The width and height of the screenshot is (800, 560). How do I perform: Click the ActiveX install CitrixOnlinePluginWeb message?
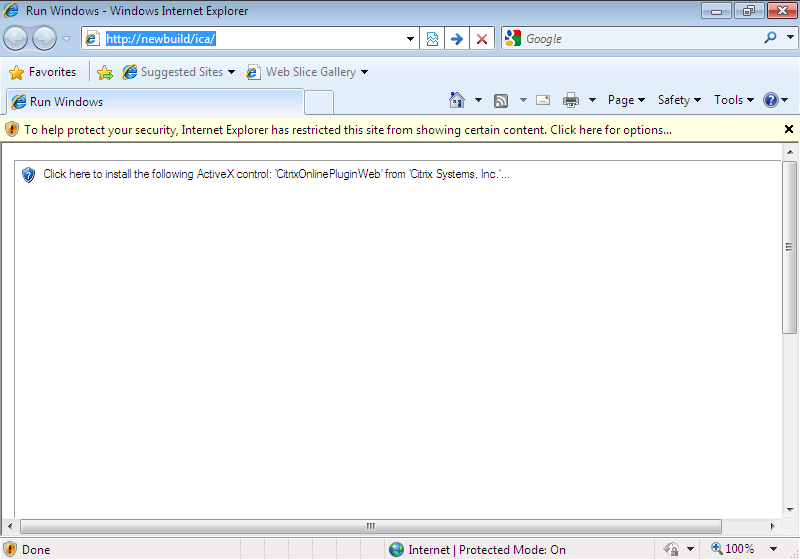[277, 174]
